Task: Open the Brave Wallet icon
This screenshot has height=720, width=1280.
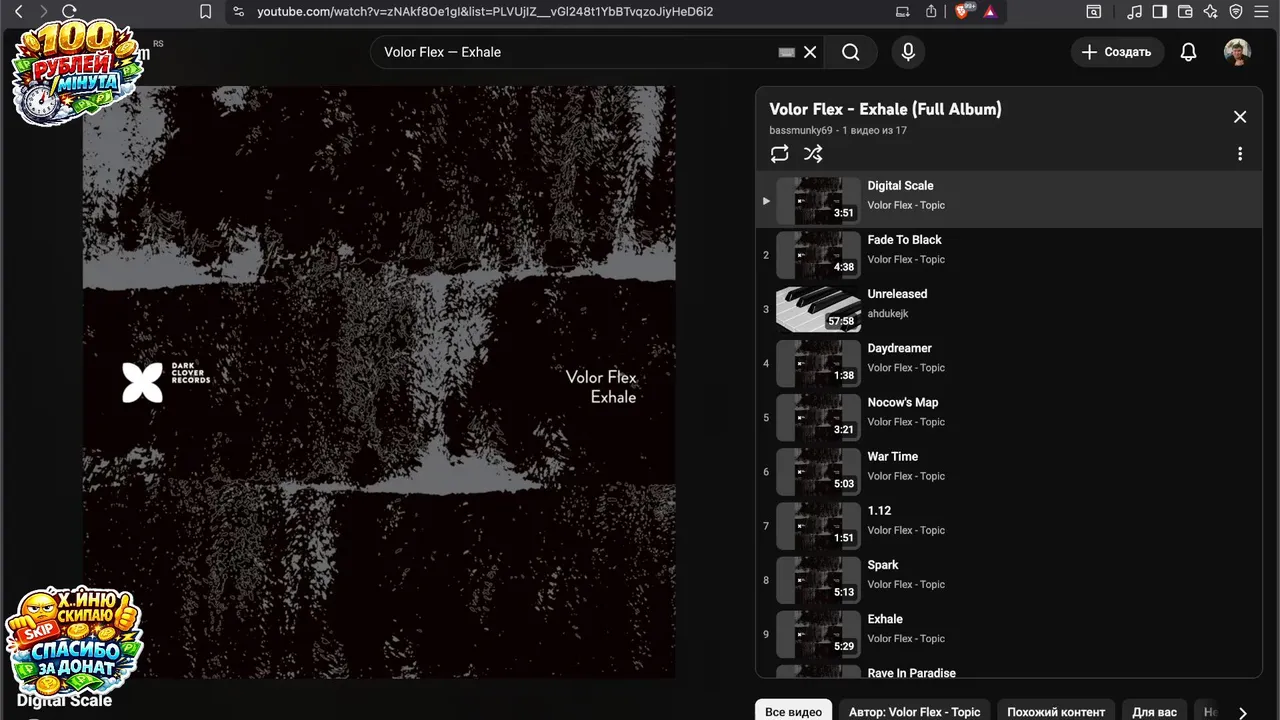Action: click(x=1185, y=12)
